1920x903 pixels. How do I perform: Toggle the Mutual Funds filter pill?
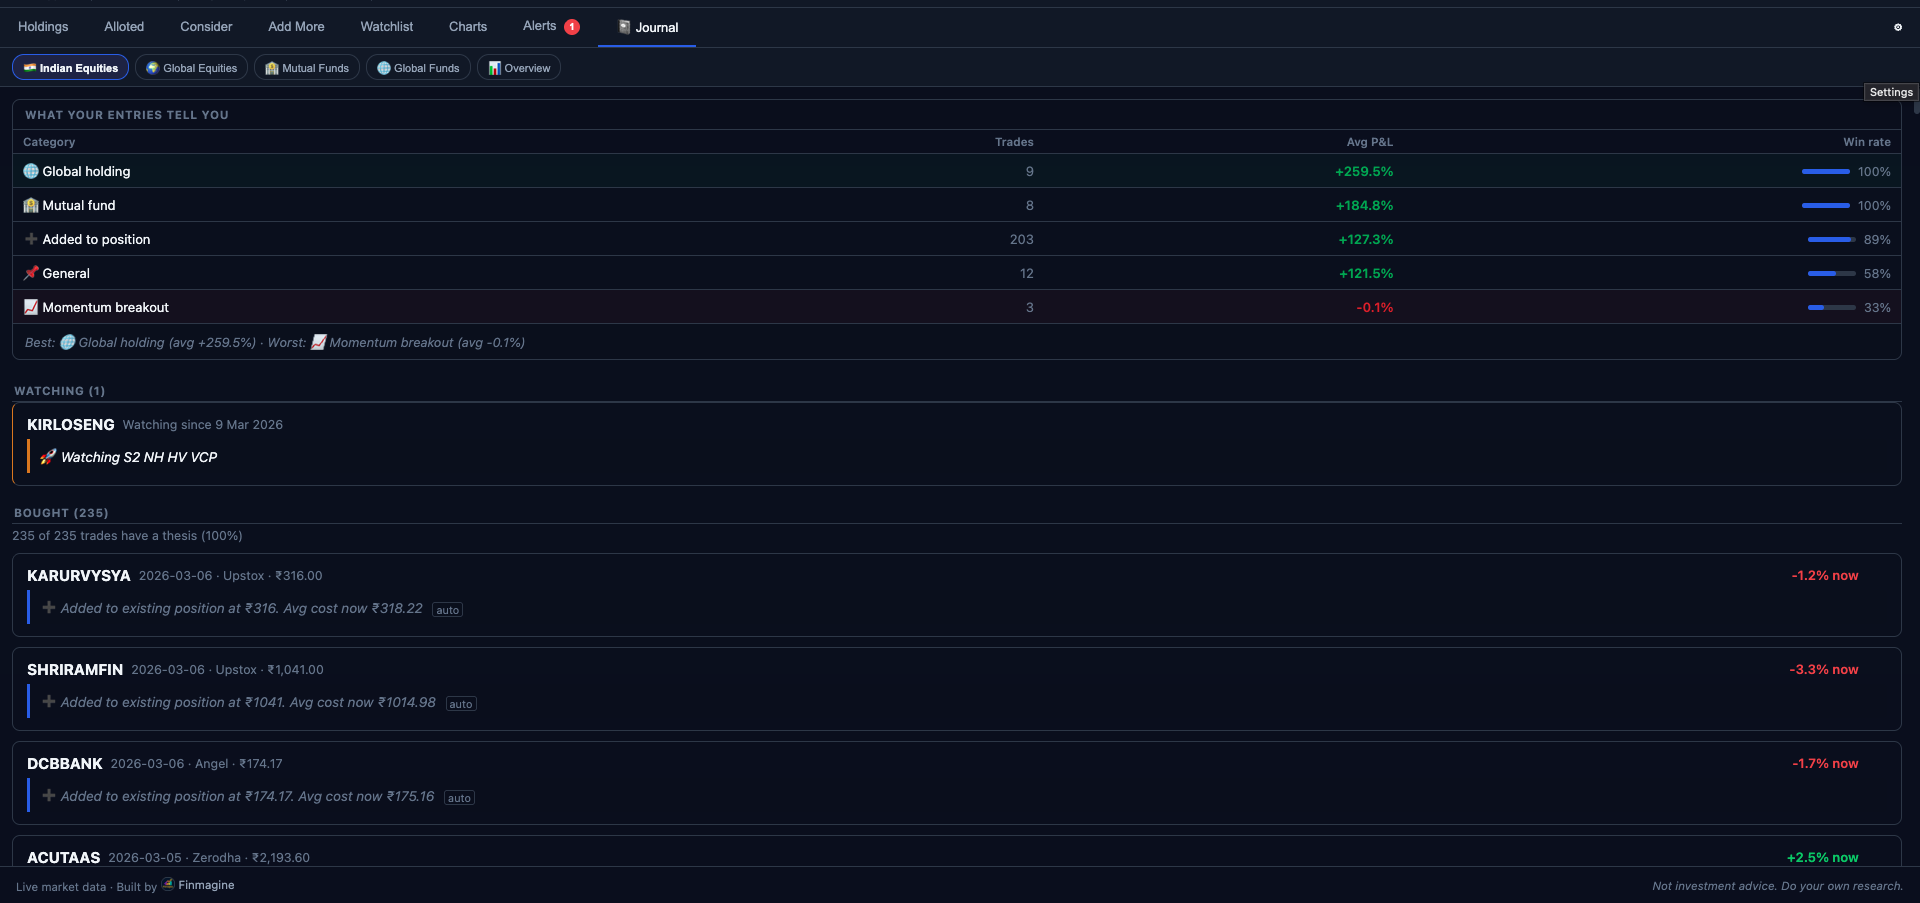coord(306,67)
